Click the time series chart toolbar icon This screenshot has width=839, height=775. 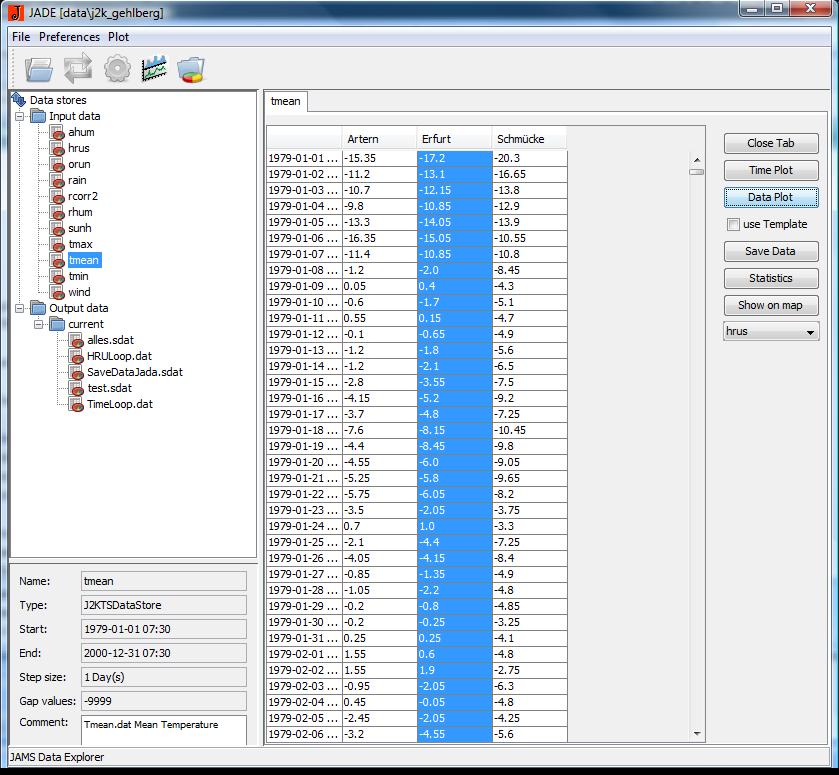pos(154,69)
